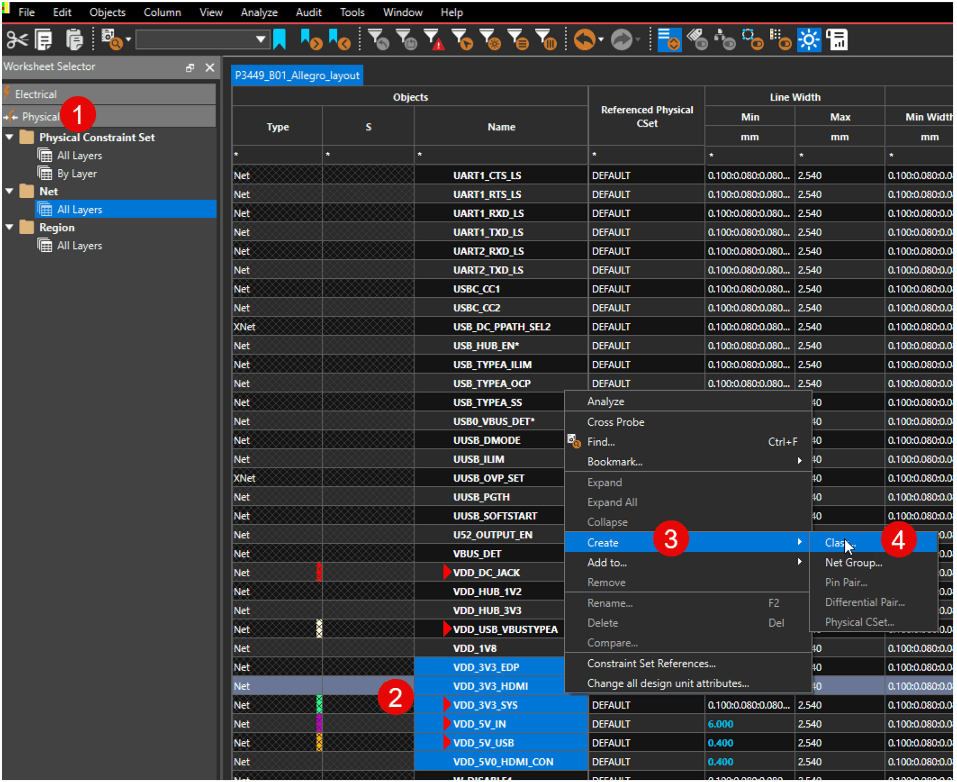The height and width of the screenshot is (782, 957).
Task: Collapse the Region folder in tree
Action: tap(9, 227)
